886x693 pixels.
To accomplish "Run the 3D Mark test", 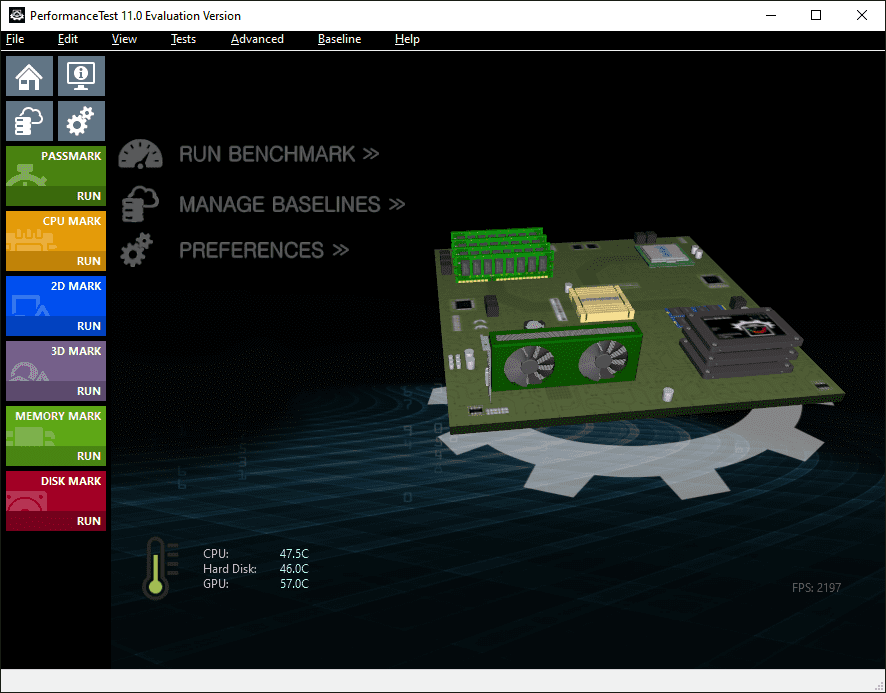I will (x=56, y=391).
